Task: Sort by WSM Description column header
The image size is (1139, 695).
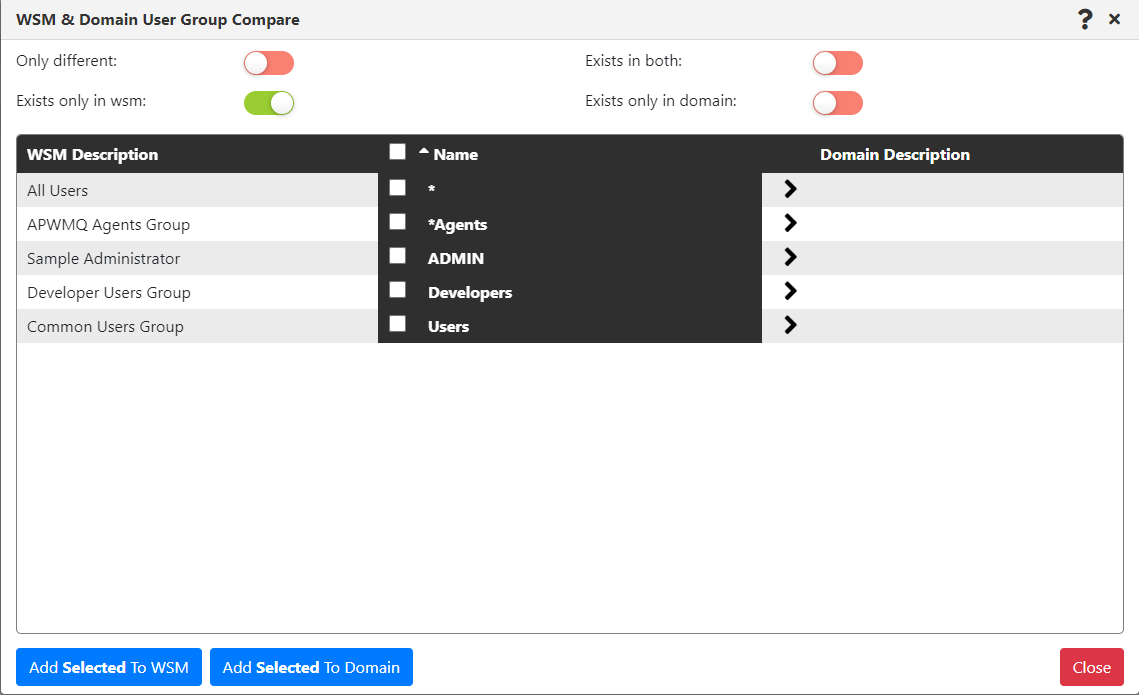Action: click(x=92, y=155)
